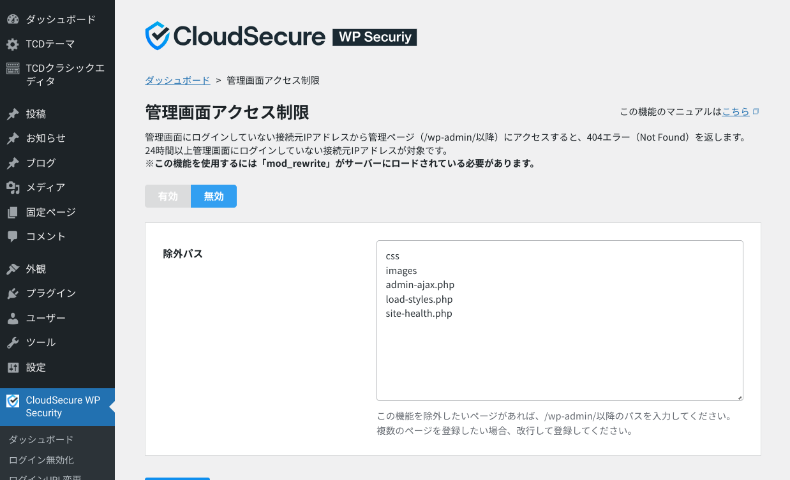The height and width of the screenshot is (480, 790).
Task: Click the 外観 paintbrush icon
Action: pyautogui.click(x=13, y=269)
